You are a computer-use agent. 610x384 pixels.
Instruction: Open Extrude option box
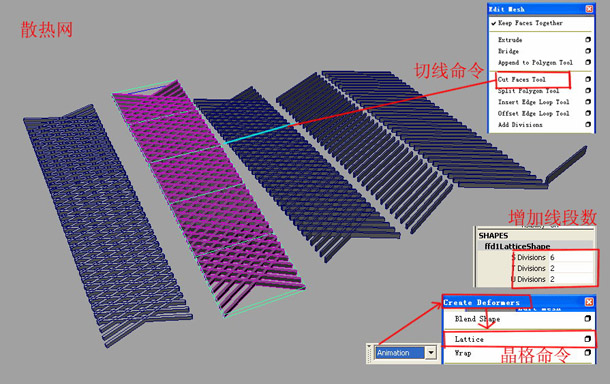588,39
